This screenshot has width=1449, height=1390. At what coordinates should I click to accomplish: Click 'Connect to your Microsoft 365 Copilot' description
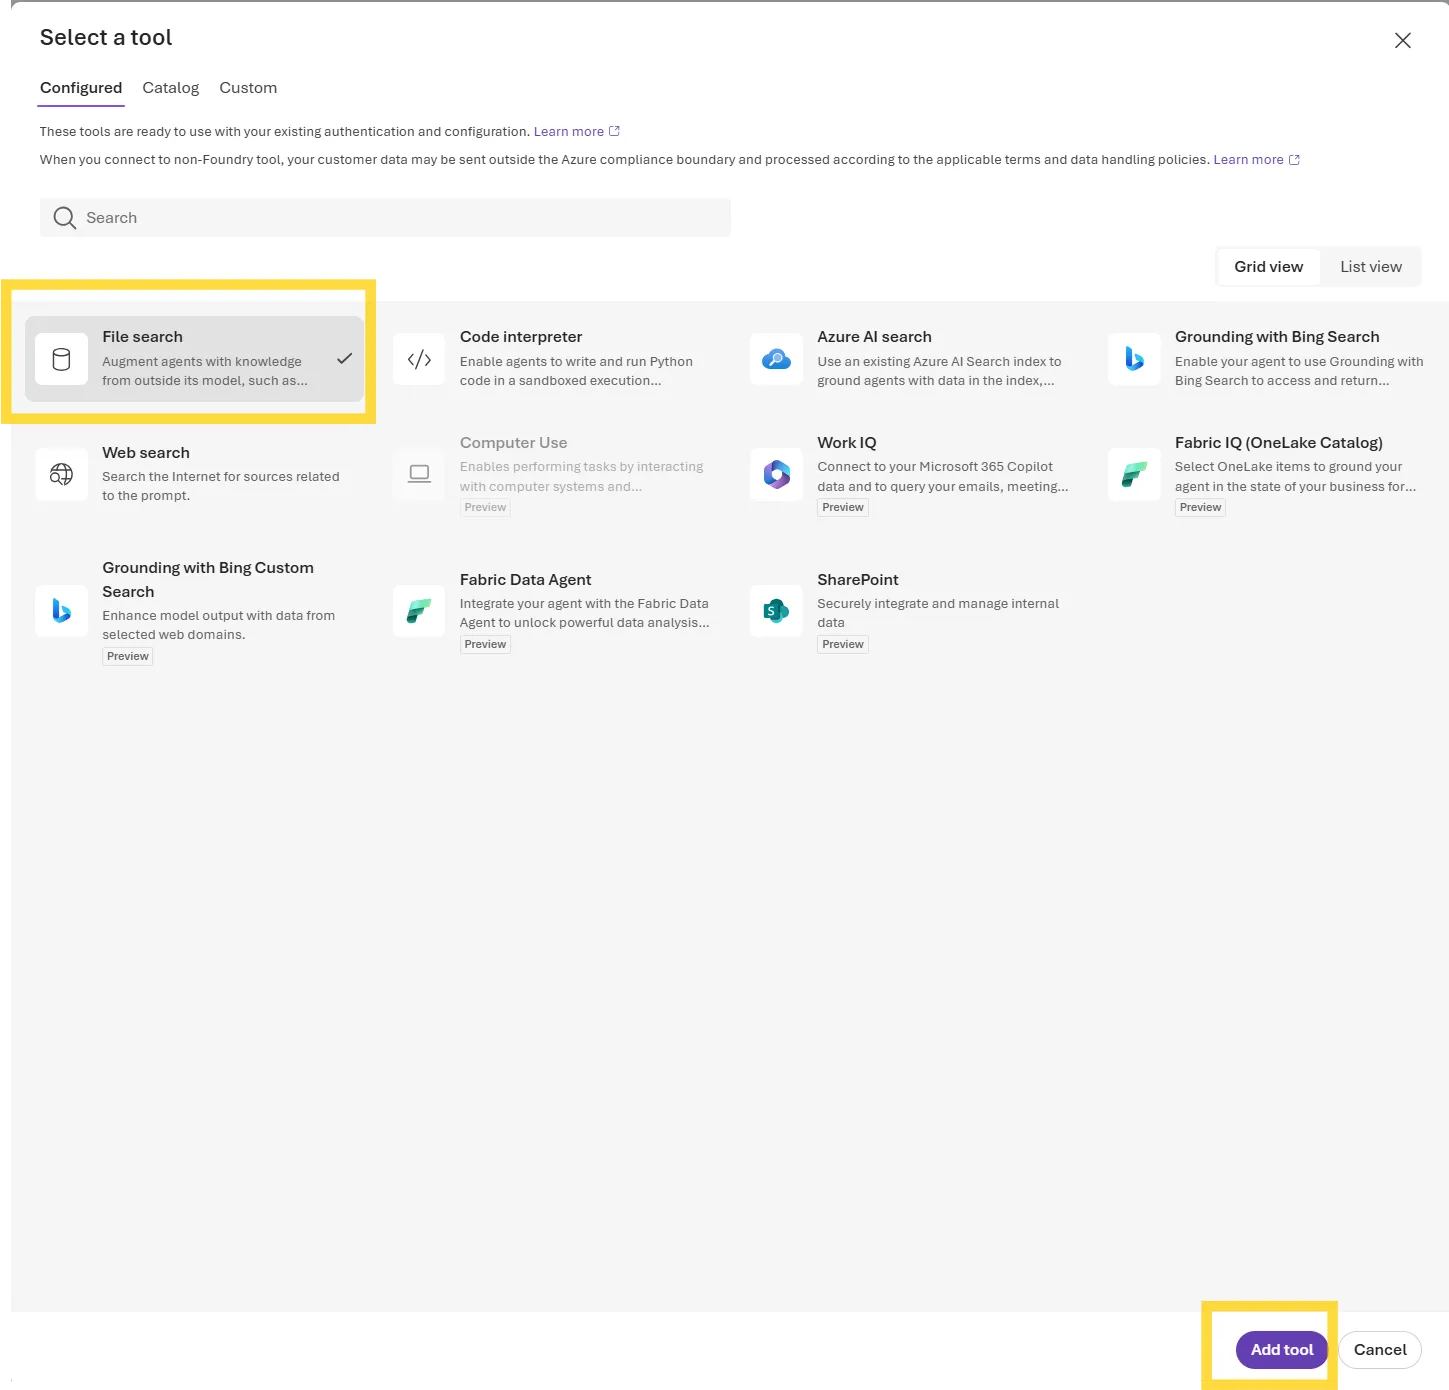(x=942, y=477)
